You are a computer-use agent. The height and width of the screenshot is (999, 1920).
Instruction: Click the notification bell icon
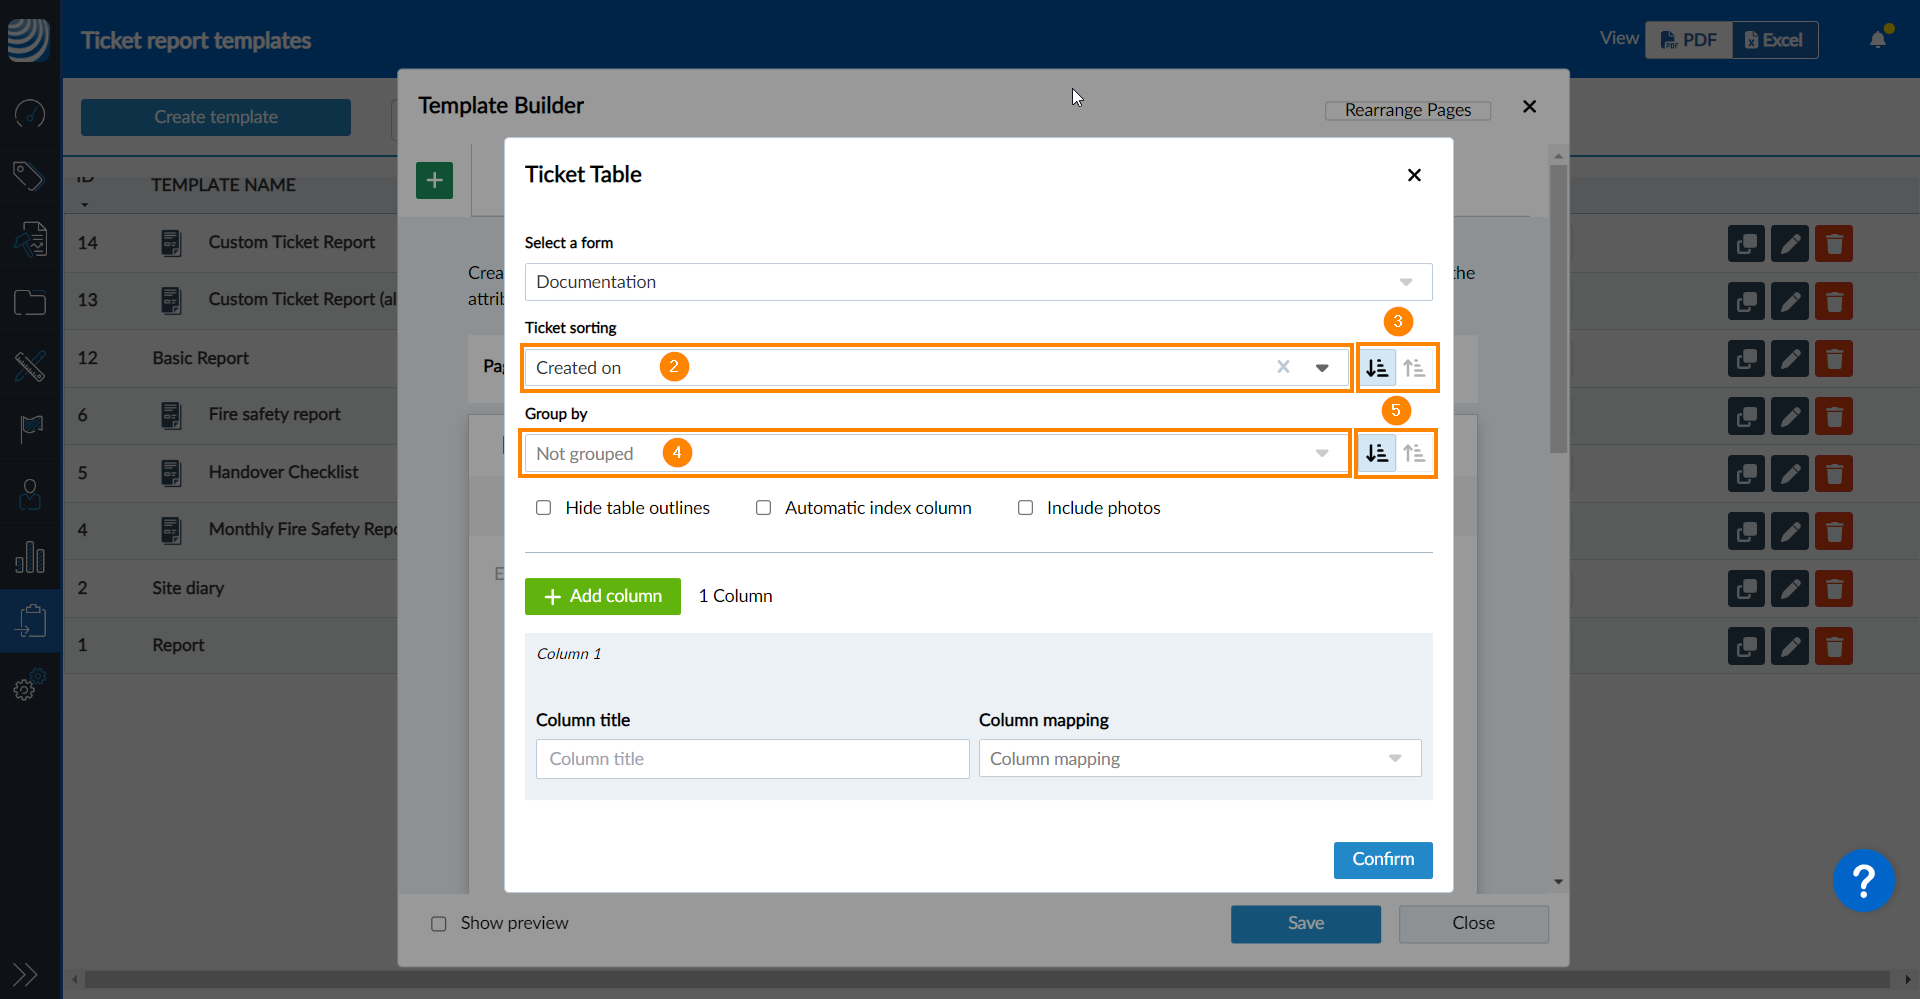(1878, 39)
